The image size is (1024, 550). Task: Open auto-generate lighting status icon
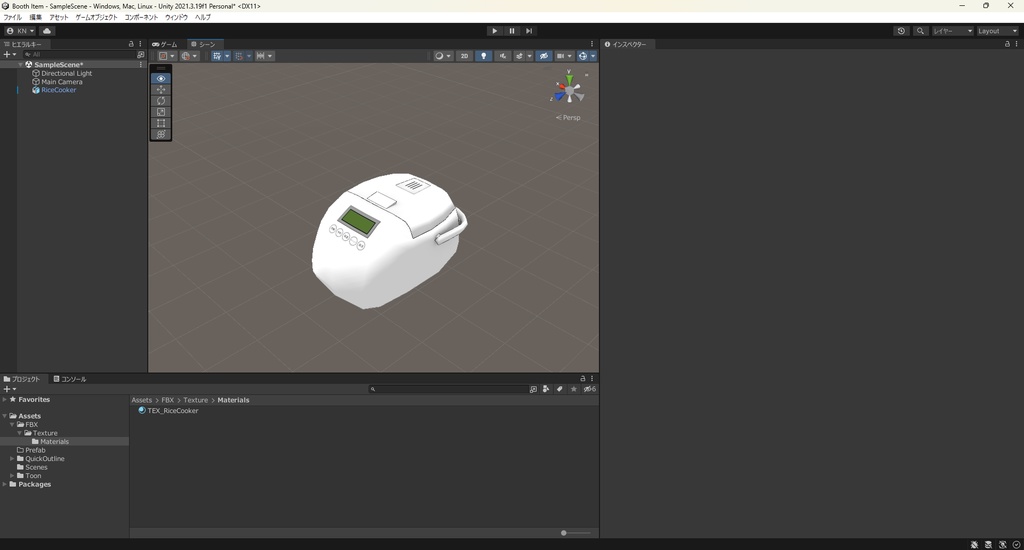(1002, 544)
